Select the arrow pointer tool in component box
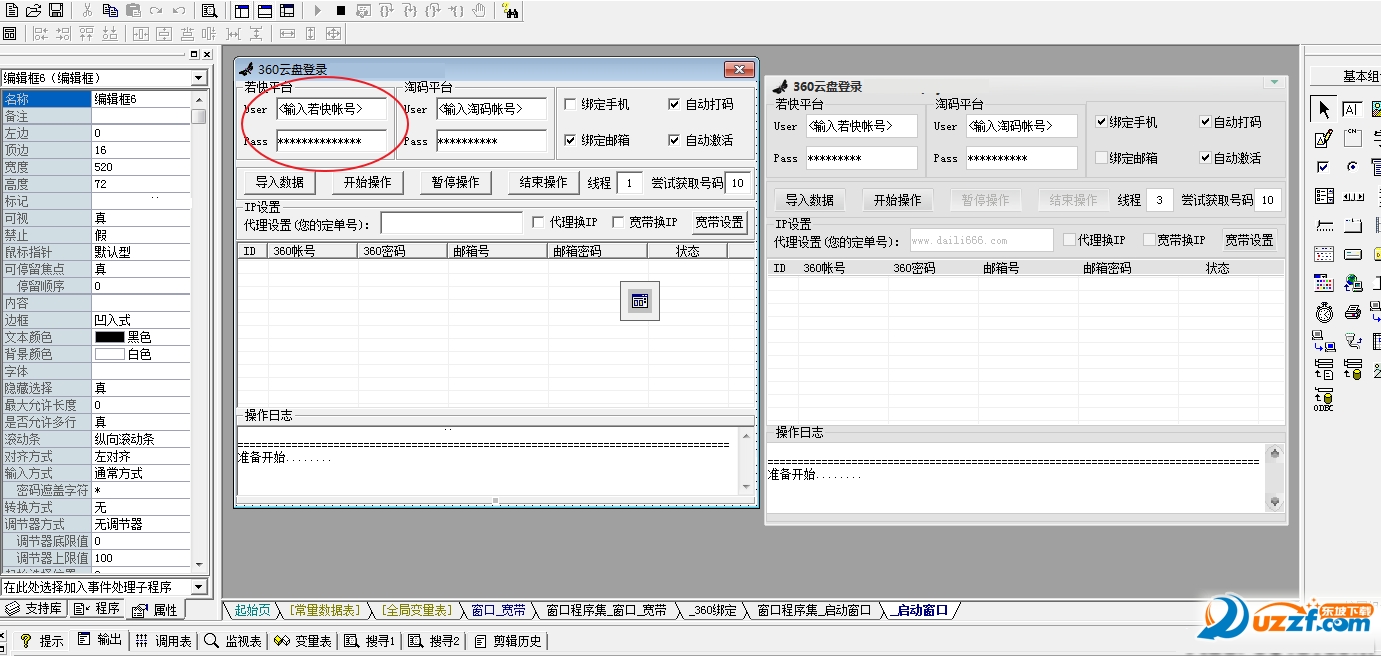The image size is (1381, 656). tap(1324, 110)
